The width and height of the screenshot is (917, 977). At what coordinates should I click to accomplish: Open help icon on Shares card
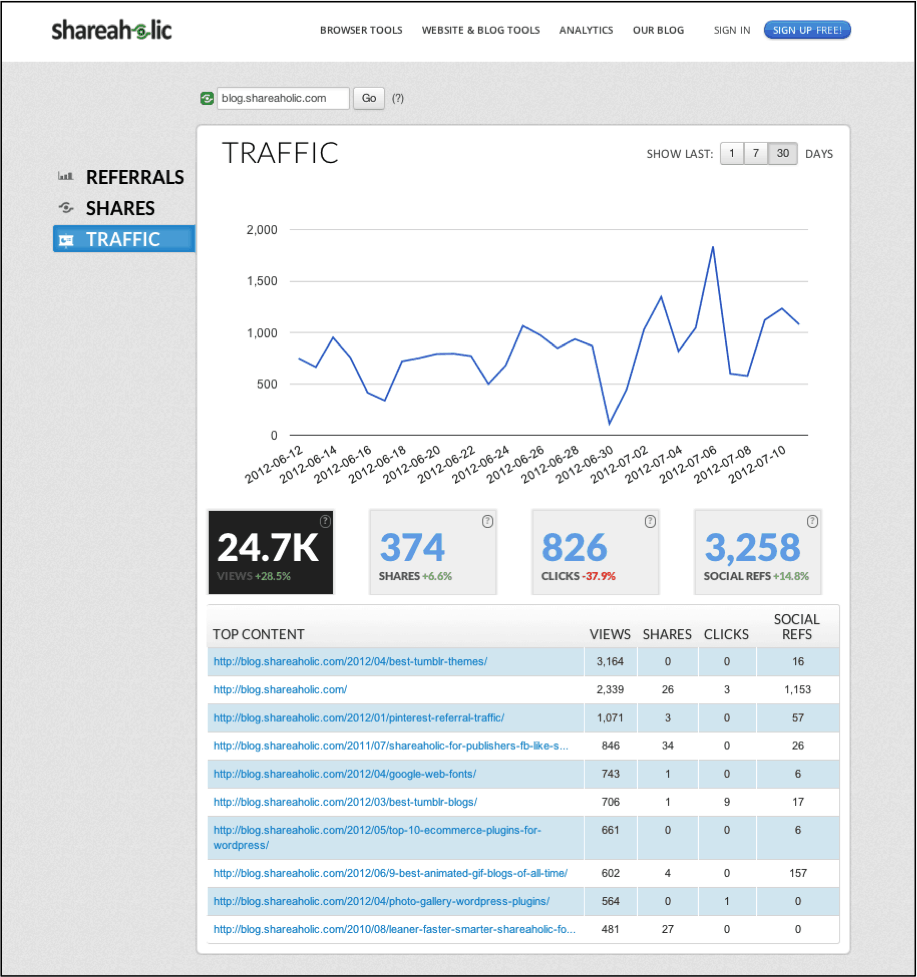point(488,522)
